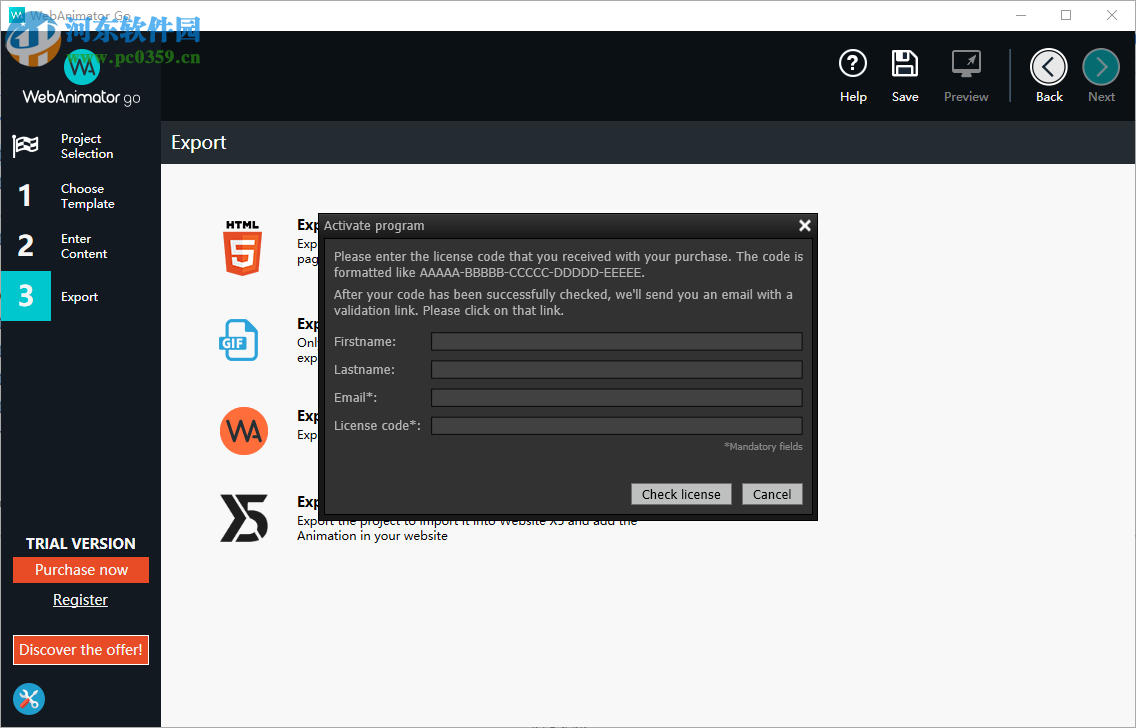Click the Purchase now button
This screenshot has height=728, width=1136.
coord(81,570)
